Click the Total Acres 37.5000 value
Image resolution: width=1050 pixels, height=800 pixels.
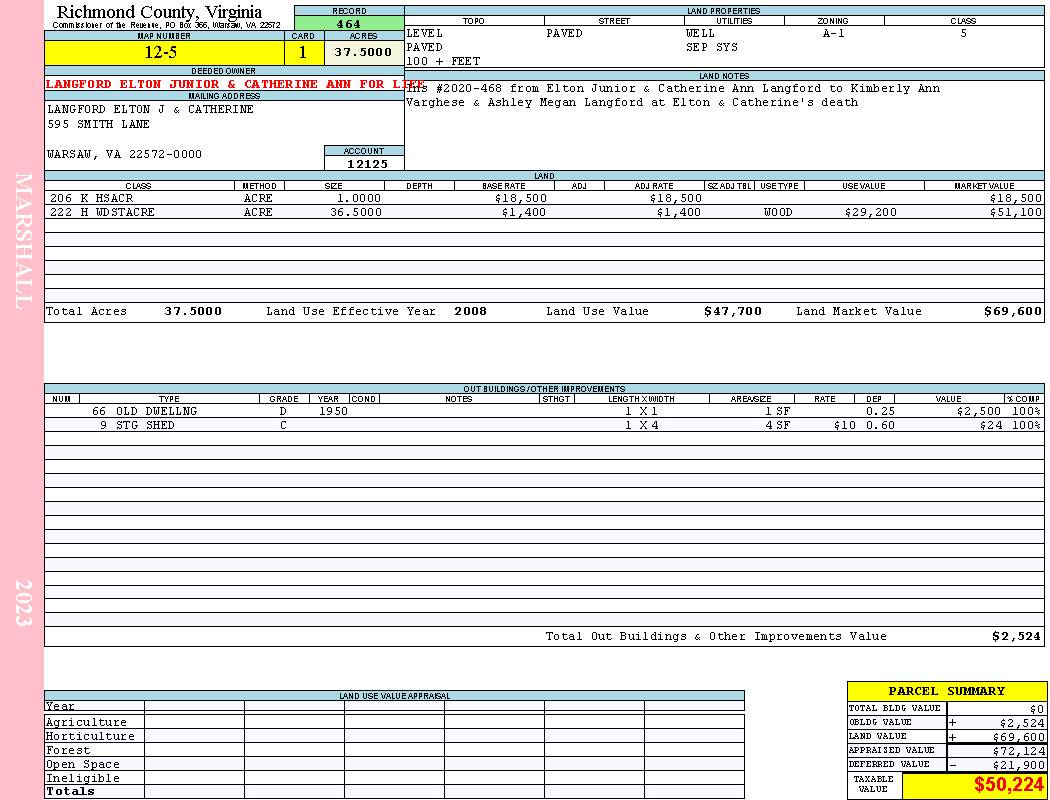point(193,311)
